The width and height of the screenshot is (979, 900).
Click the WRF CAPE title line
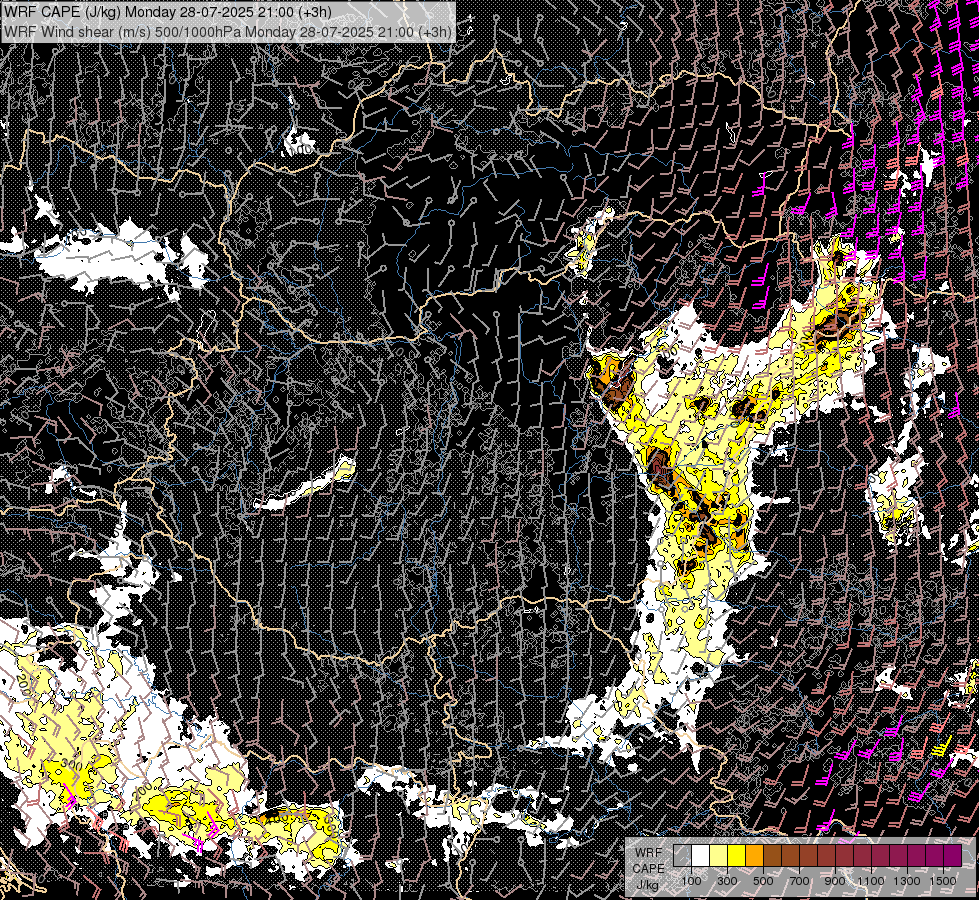167,11
